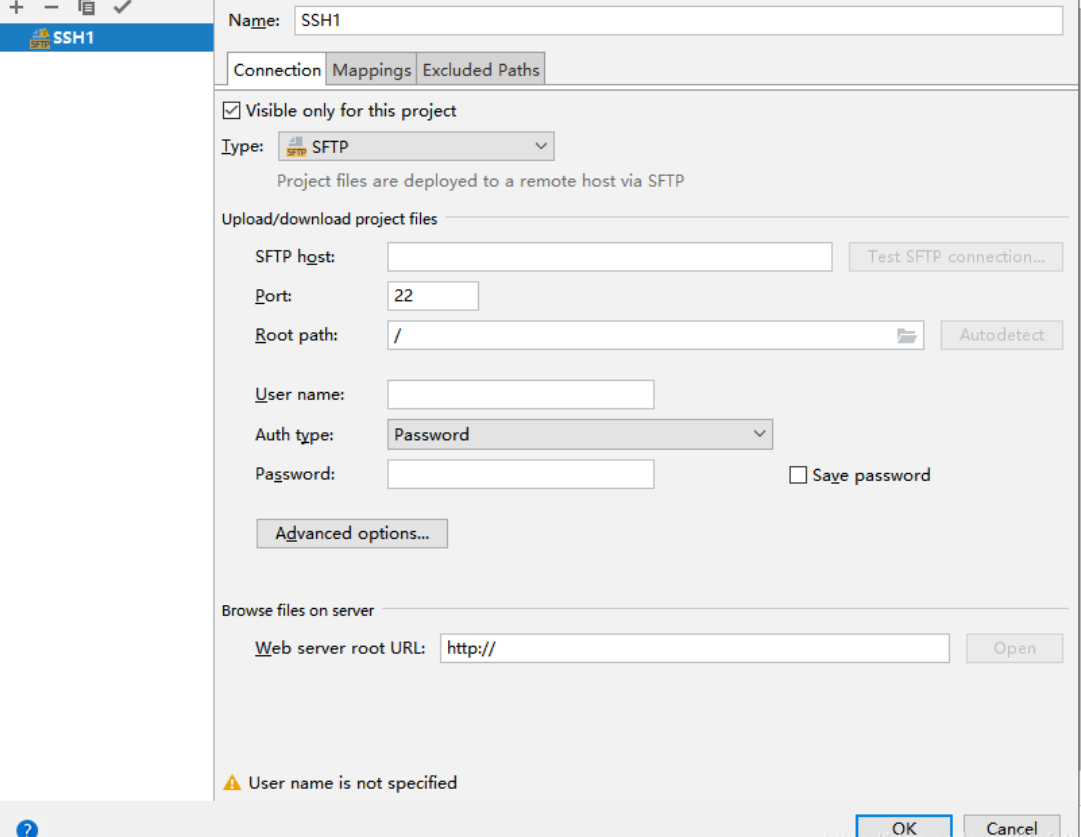Click the add server plus icon

(x=16, y=7)
